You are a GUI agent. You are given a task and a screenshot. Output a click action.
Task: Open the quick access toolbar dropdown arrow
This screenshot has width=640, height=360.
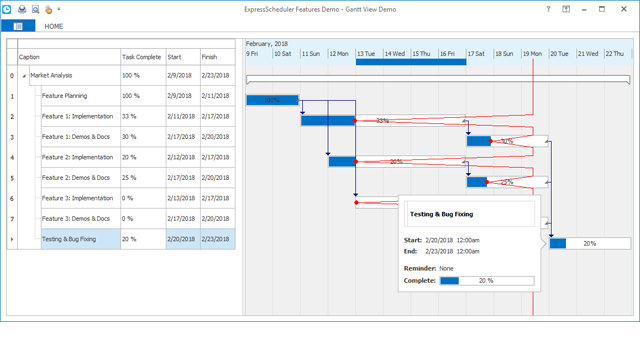coord(59,9)
